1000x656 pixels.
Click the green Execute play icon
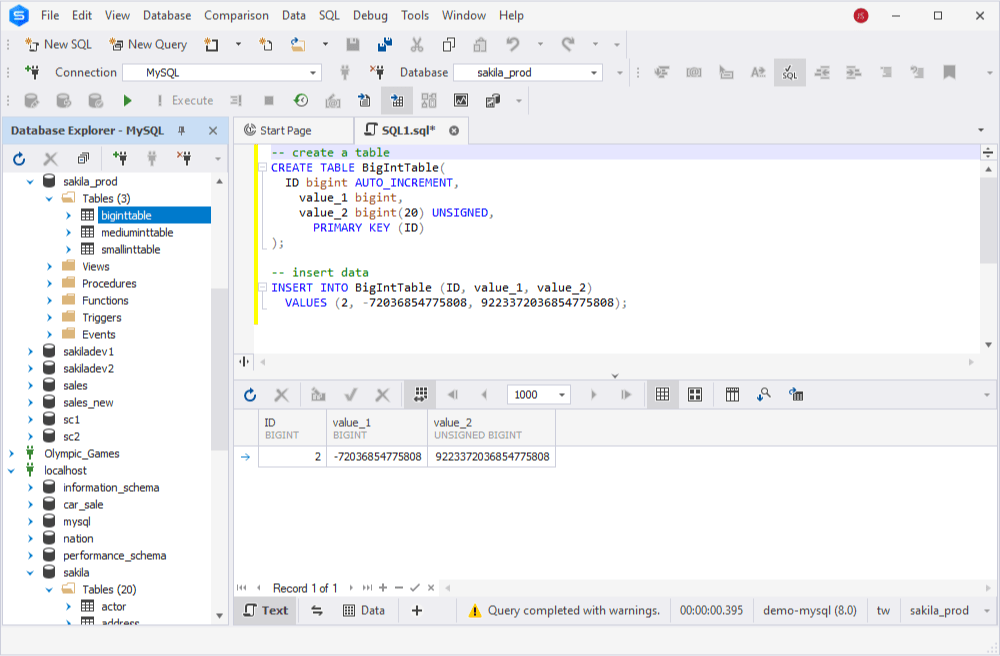[x=127, y=100]
